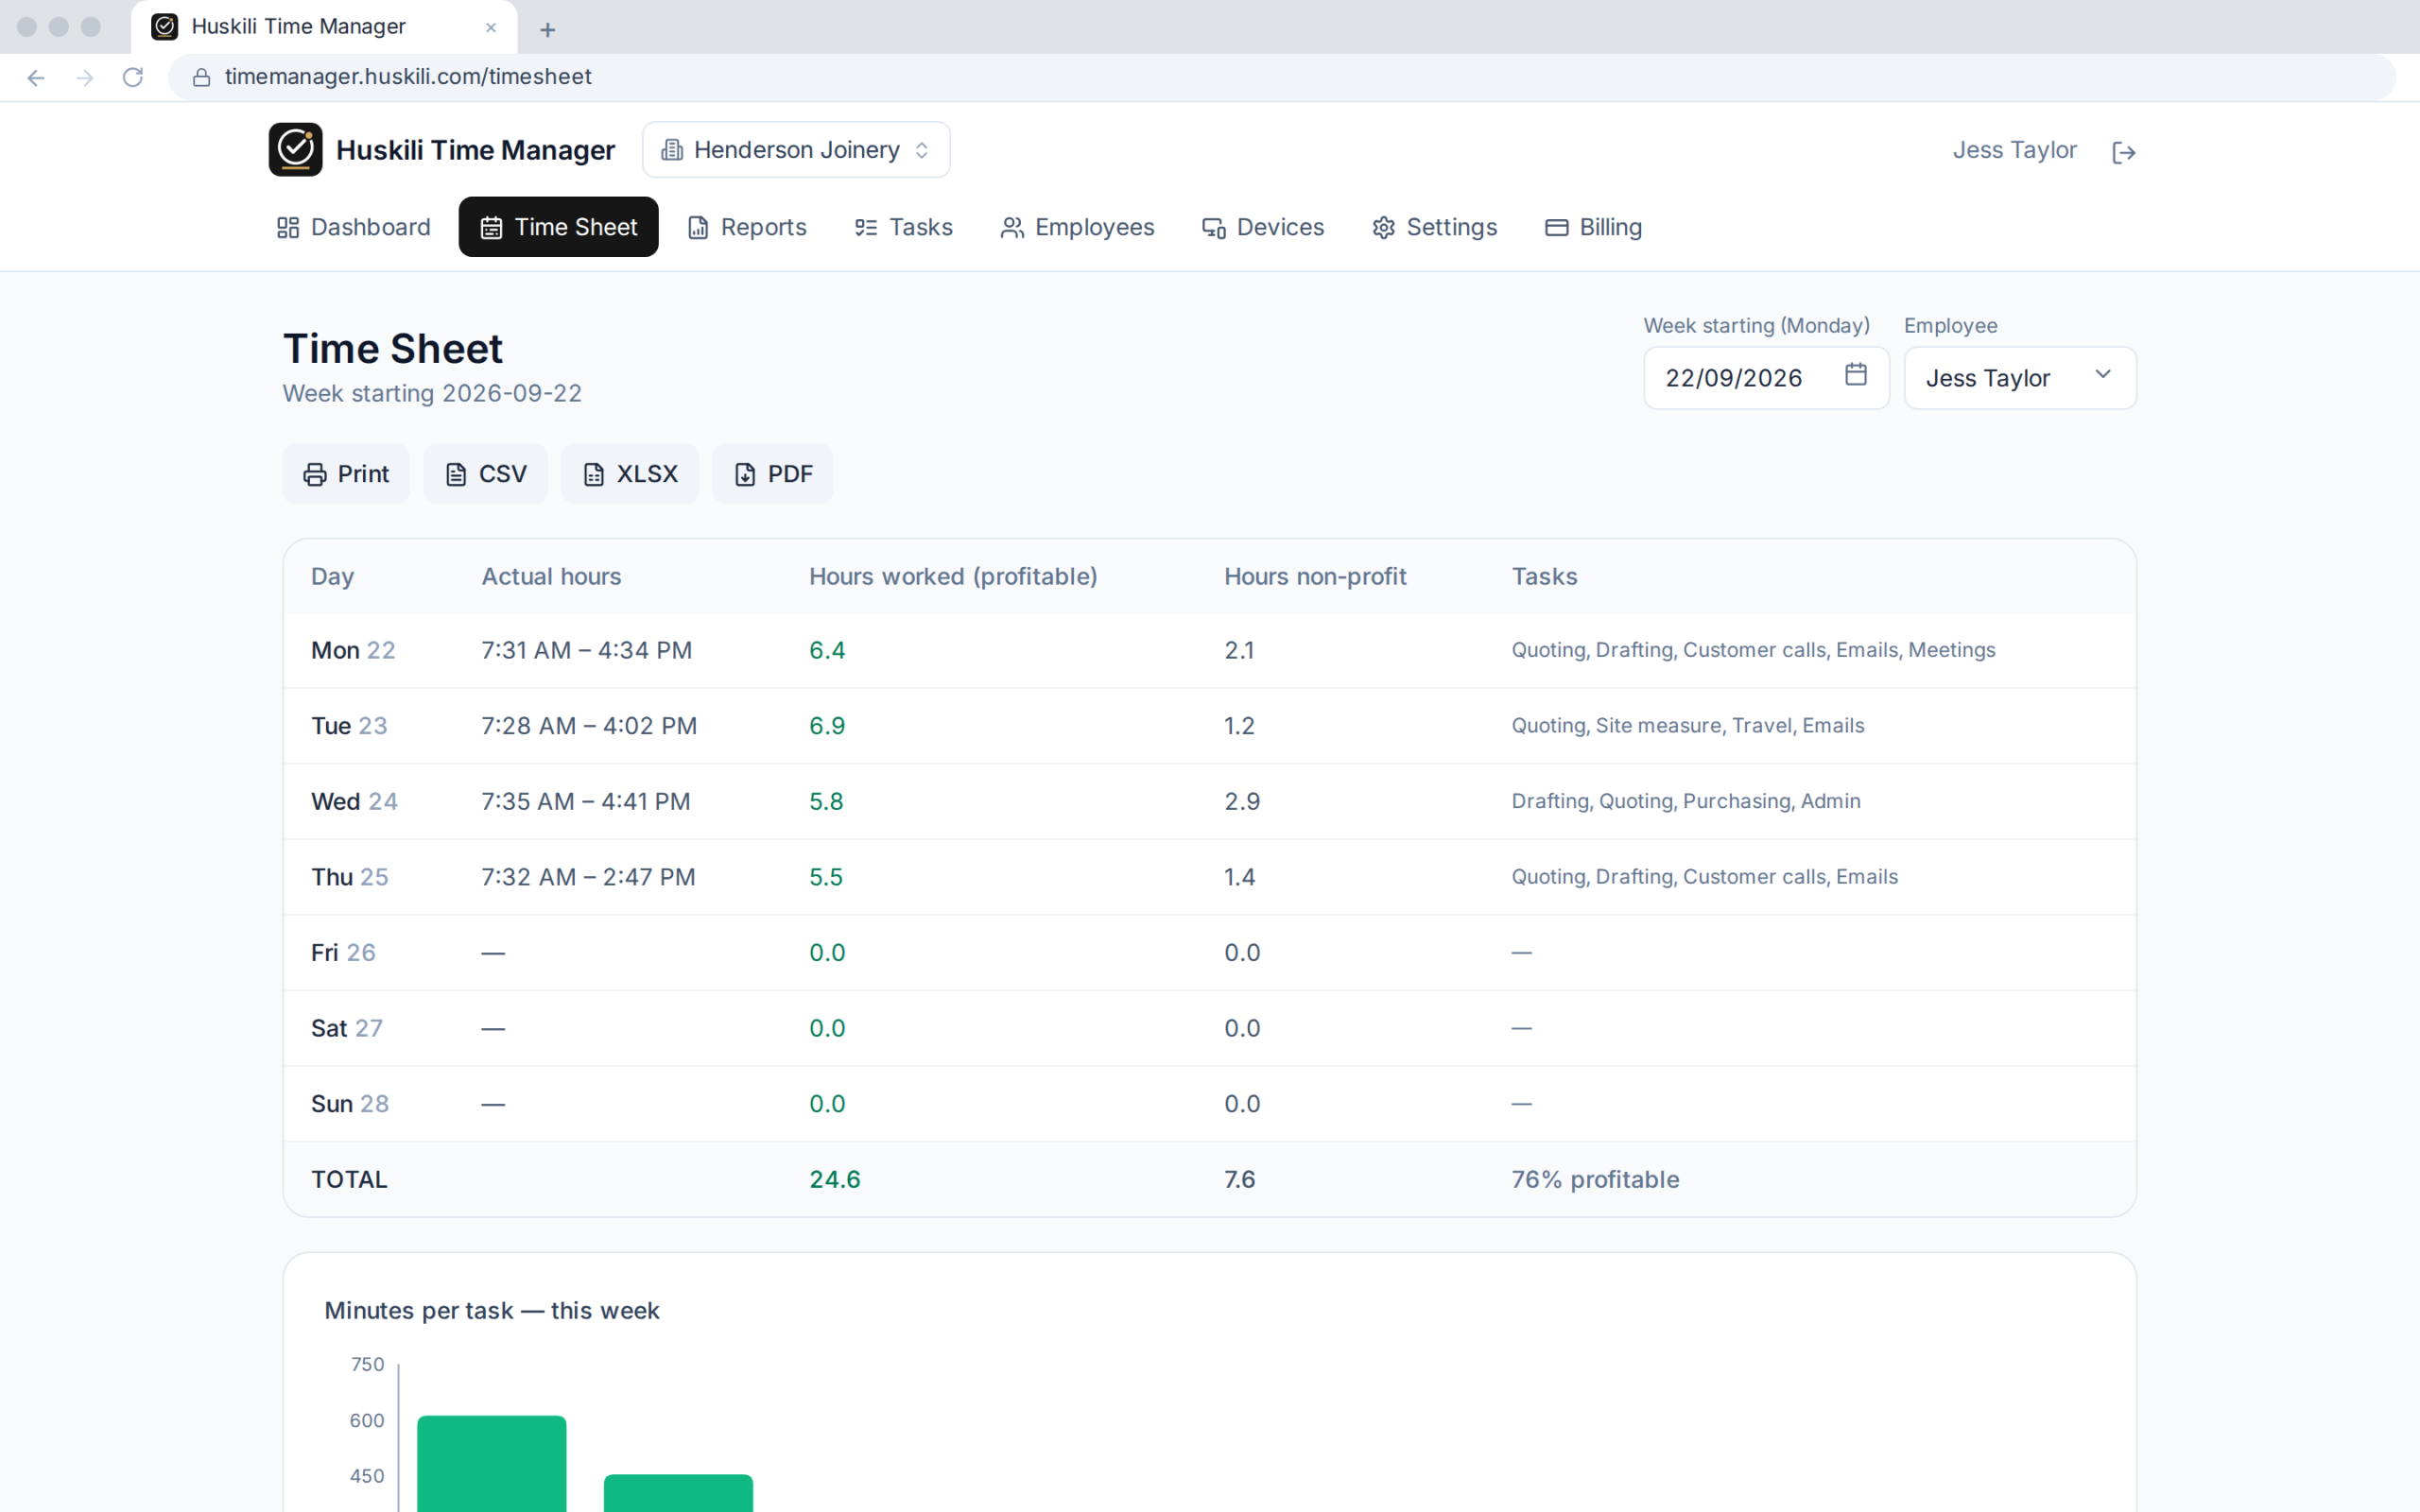Click the Print button
This screenshot has height=1512, width=2420.
(x=346, y=474)
